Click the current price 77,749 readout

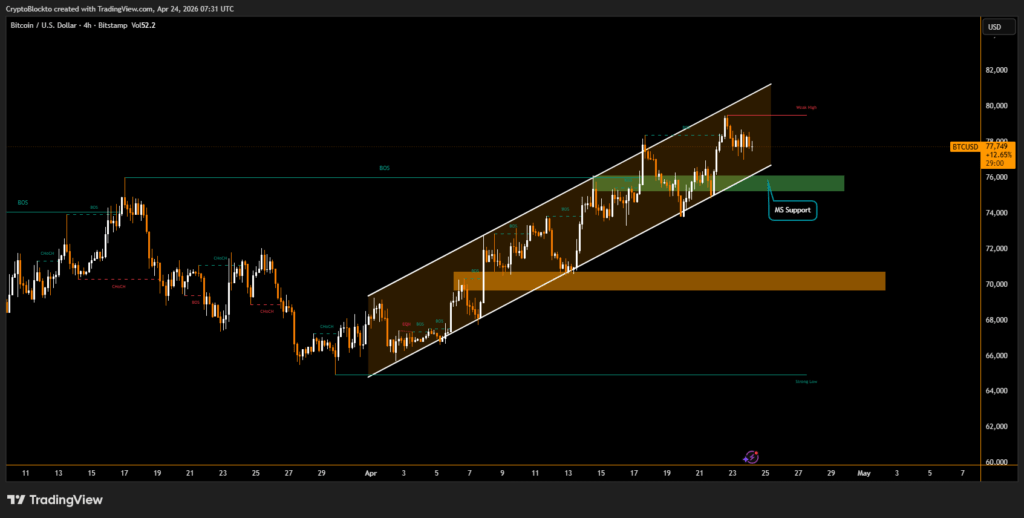click(998, 146)
